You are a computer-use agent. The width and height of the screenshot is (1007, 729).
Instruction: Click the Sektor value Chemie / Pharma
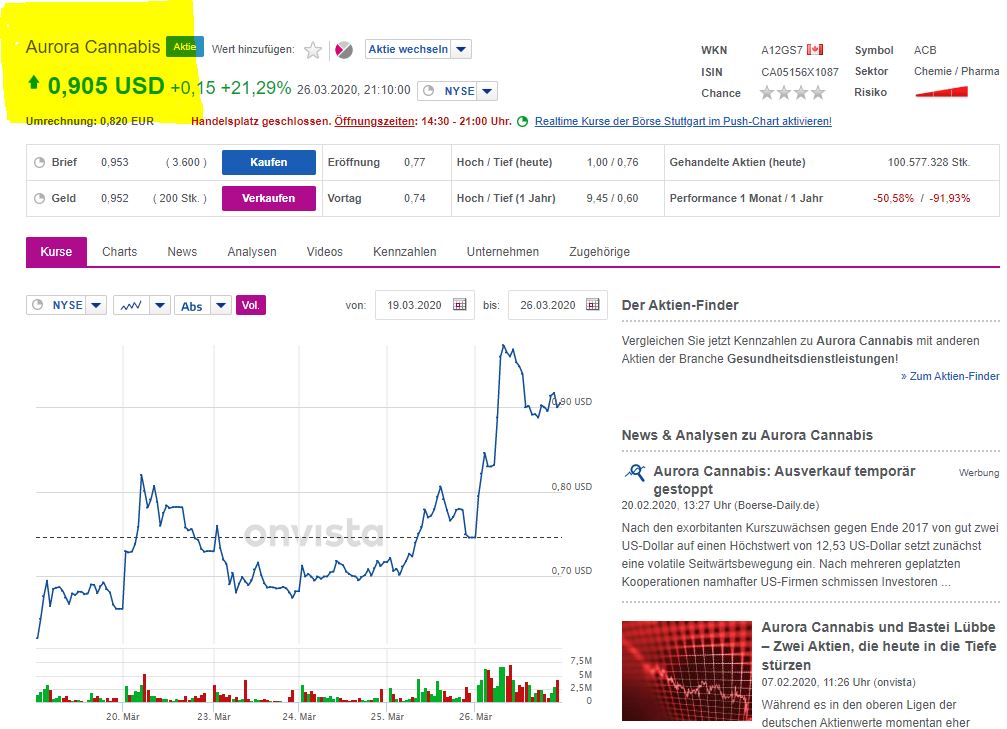[x=956, y=71]
